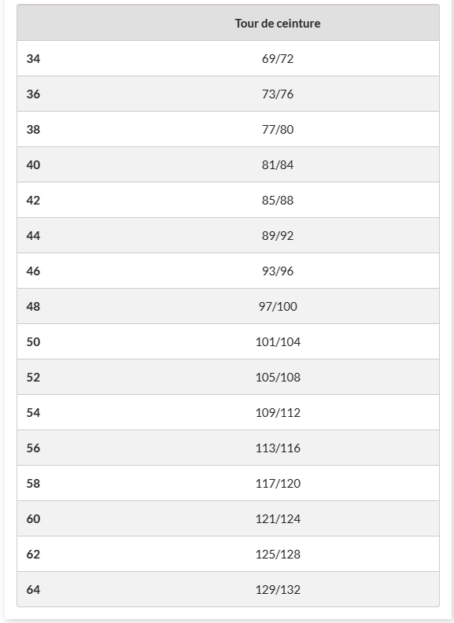Click the 113/116 measurement cell
The height and width of the screenshot is (623, 454).
tap(278, 448)
